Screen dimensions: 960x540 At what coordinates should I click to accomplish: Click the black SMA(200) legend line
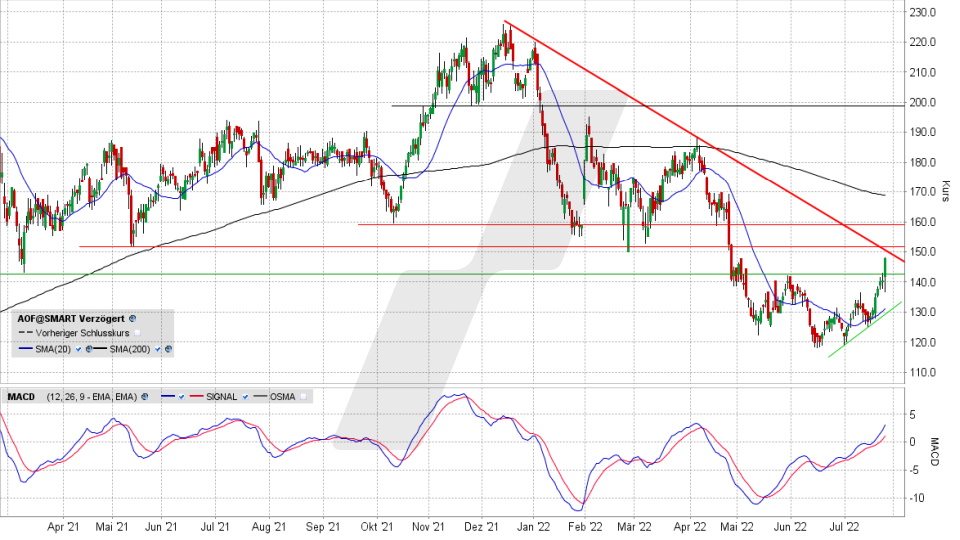[x=100, y=348]
